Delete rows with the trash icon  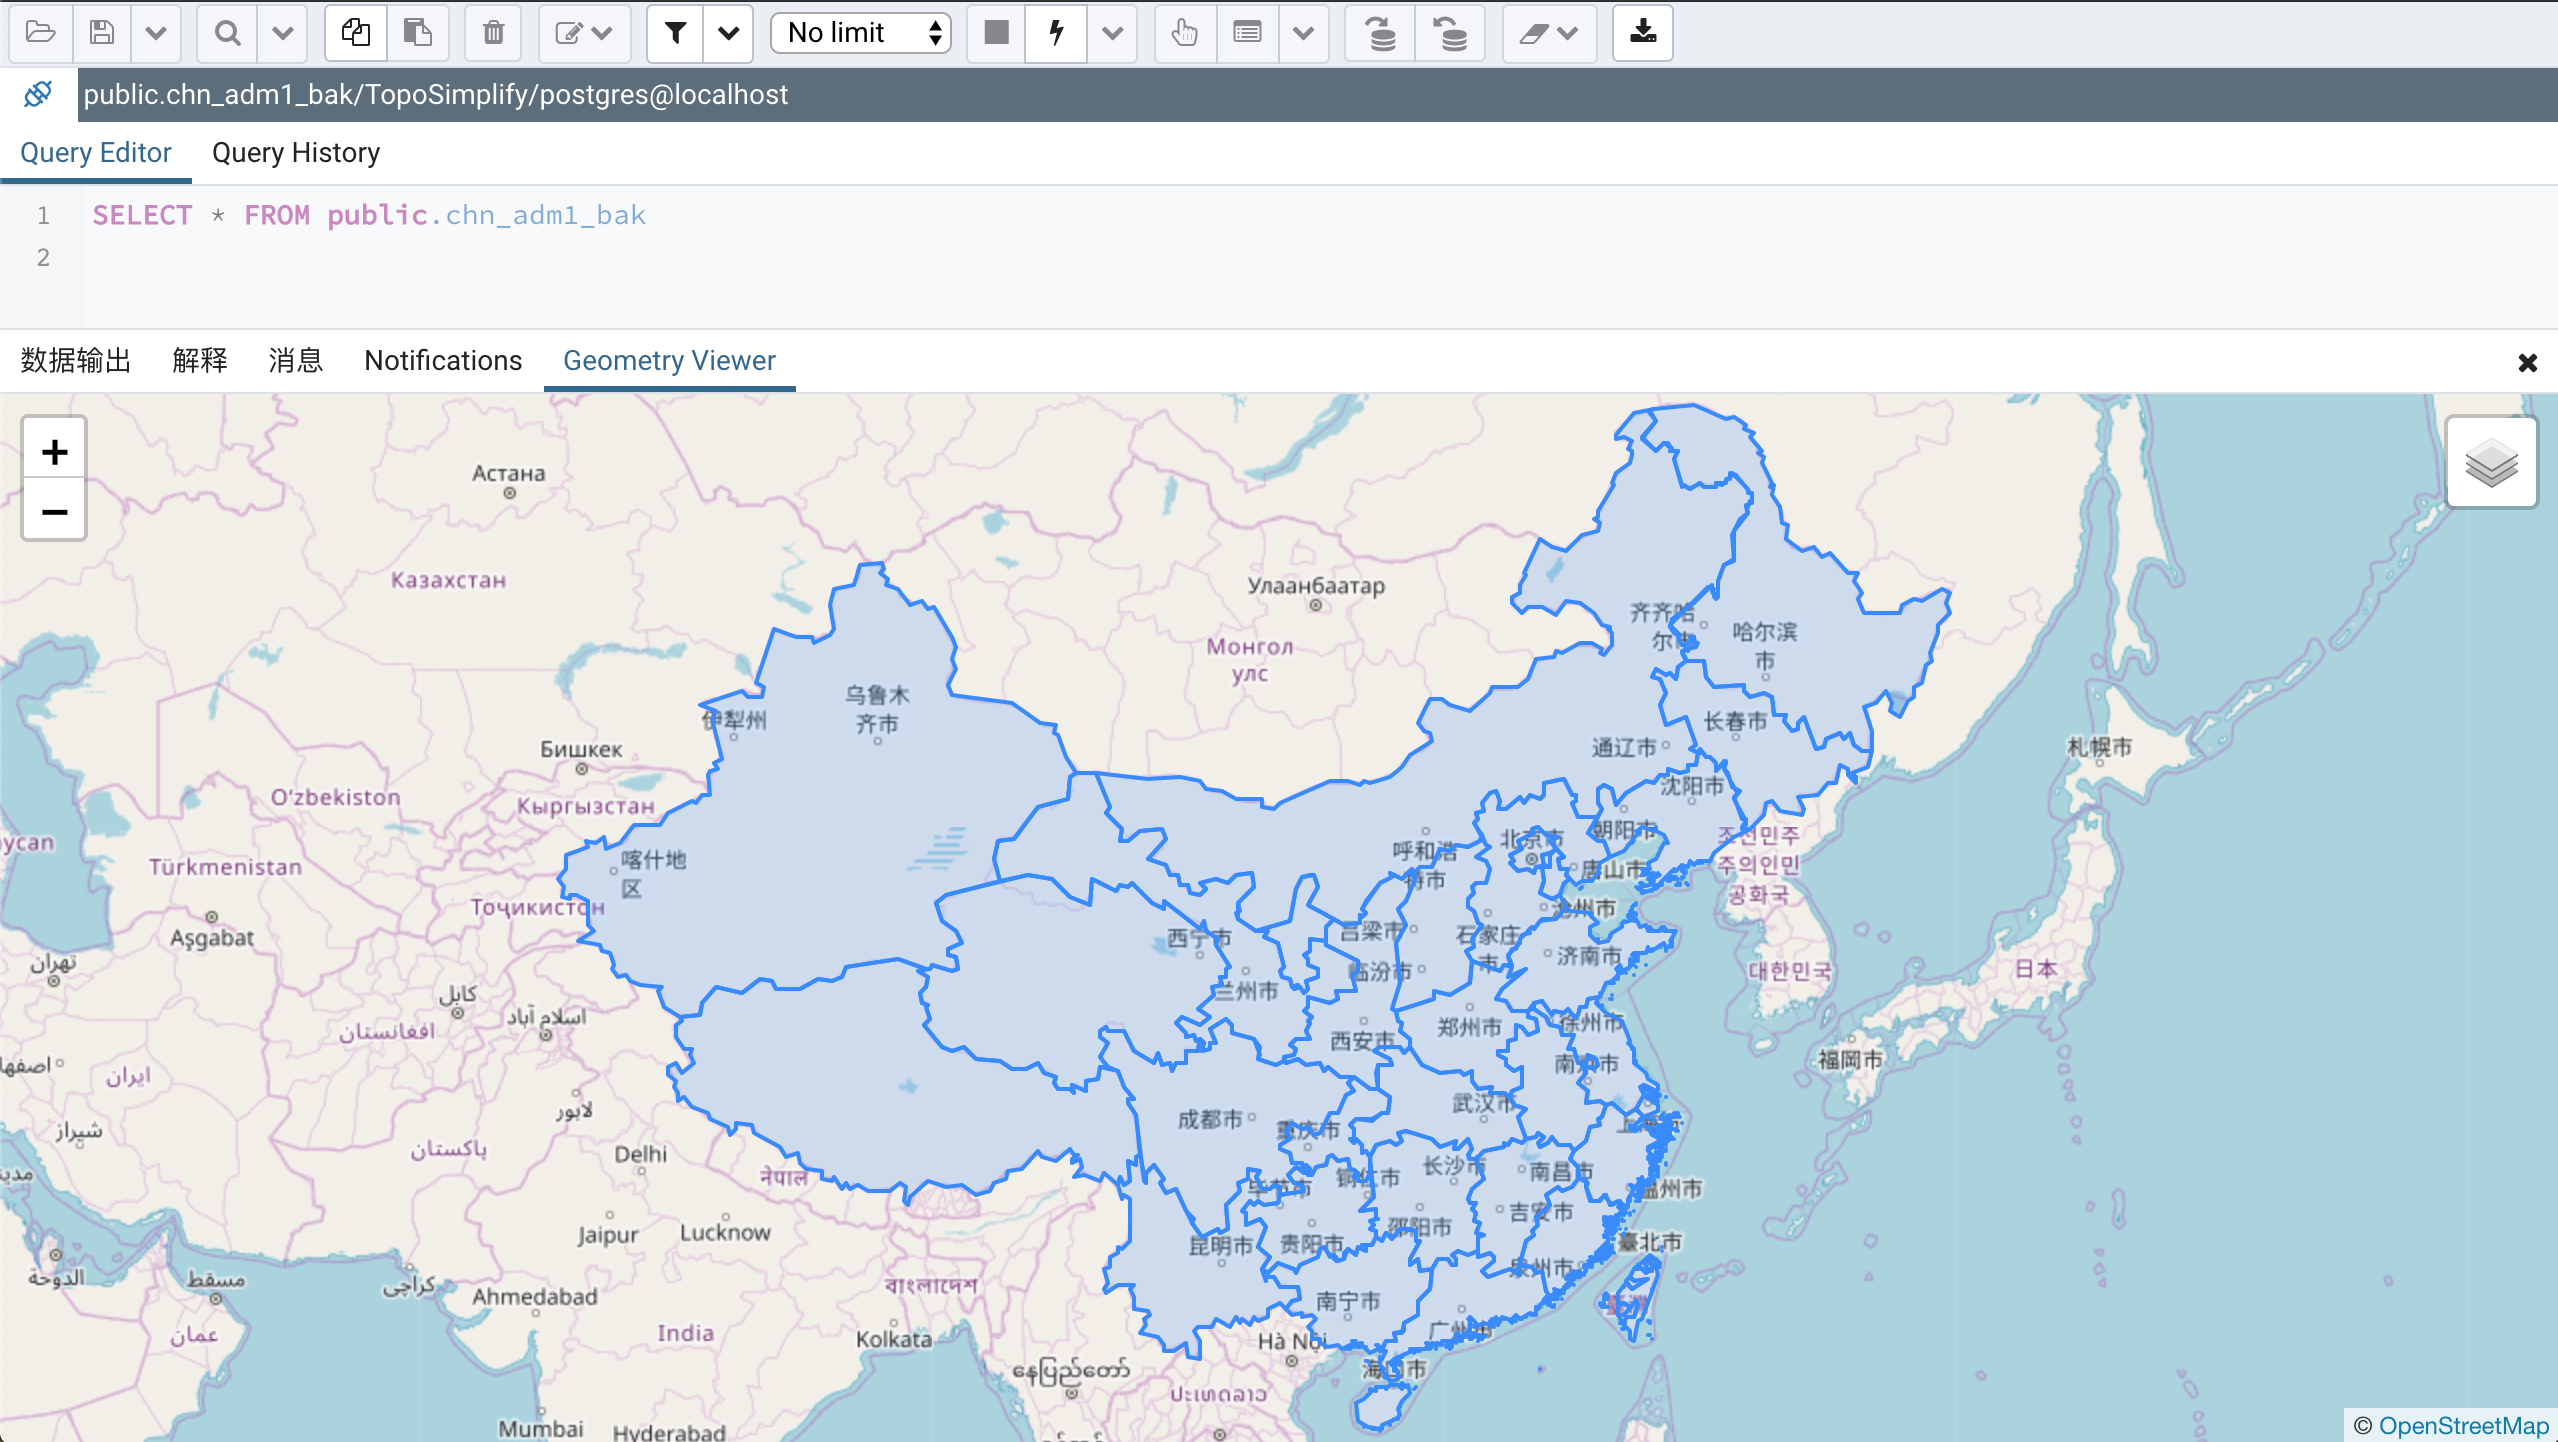(x=493, y=33)
